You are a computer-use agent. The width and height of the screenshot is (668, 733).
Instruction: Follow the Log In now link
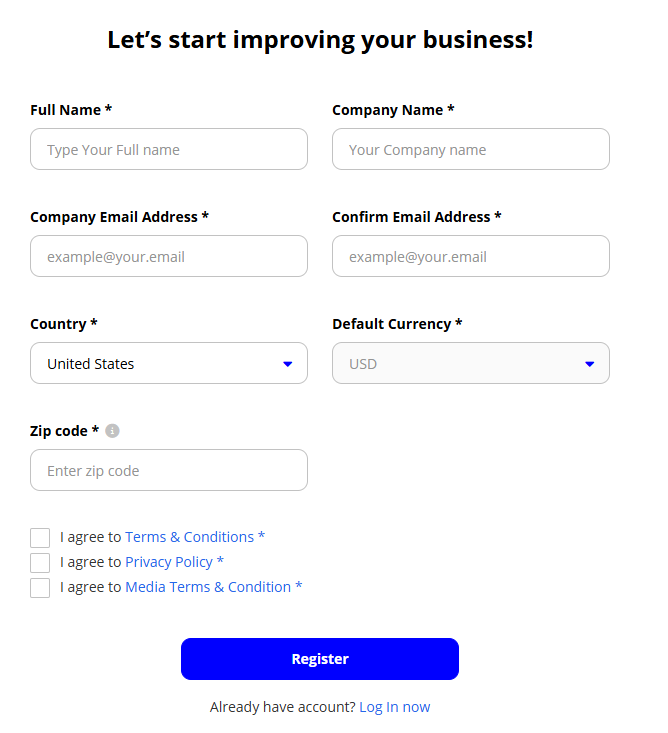tap(395, 707)
